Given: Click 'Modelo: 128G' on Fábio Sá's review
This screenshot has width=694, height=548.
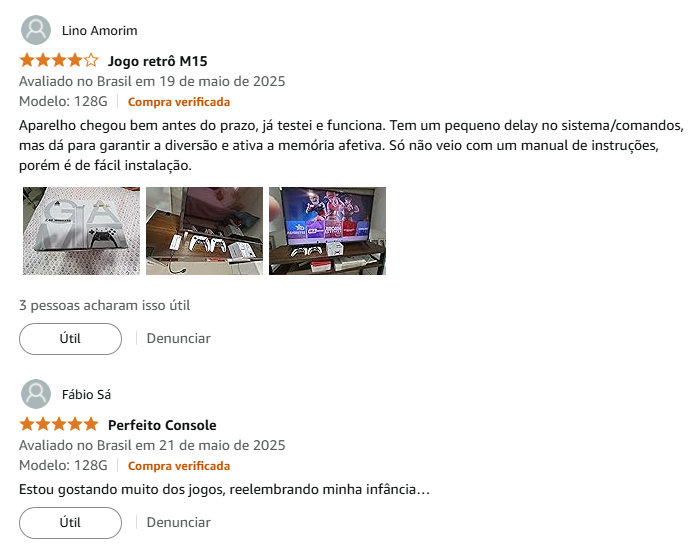Looking at the screenshot, I should [x=63, y=465].
